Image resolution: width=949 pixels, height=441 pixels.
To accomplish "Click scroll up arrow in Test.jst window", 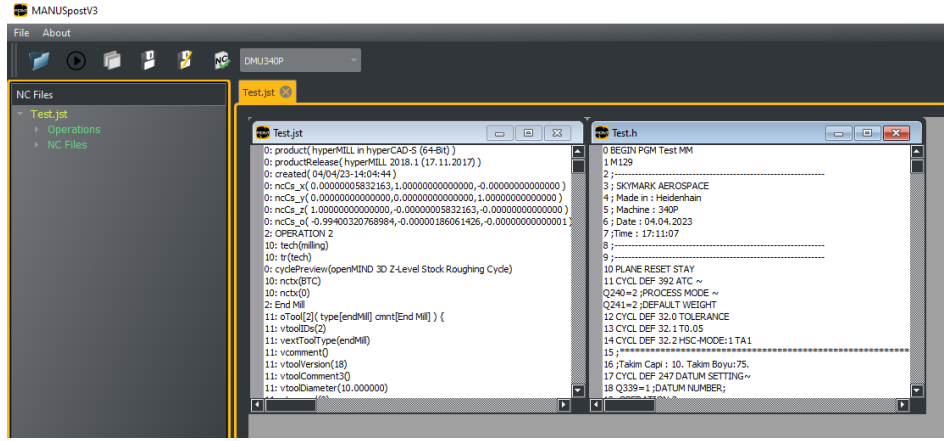I will [578, 152].
